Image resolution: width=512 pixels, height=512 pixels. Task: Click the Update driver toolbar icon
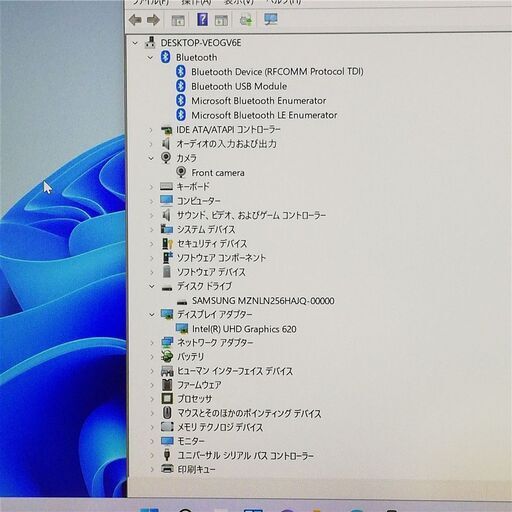point(246,21)
